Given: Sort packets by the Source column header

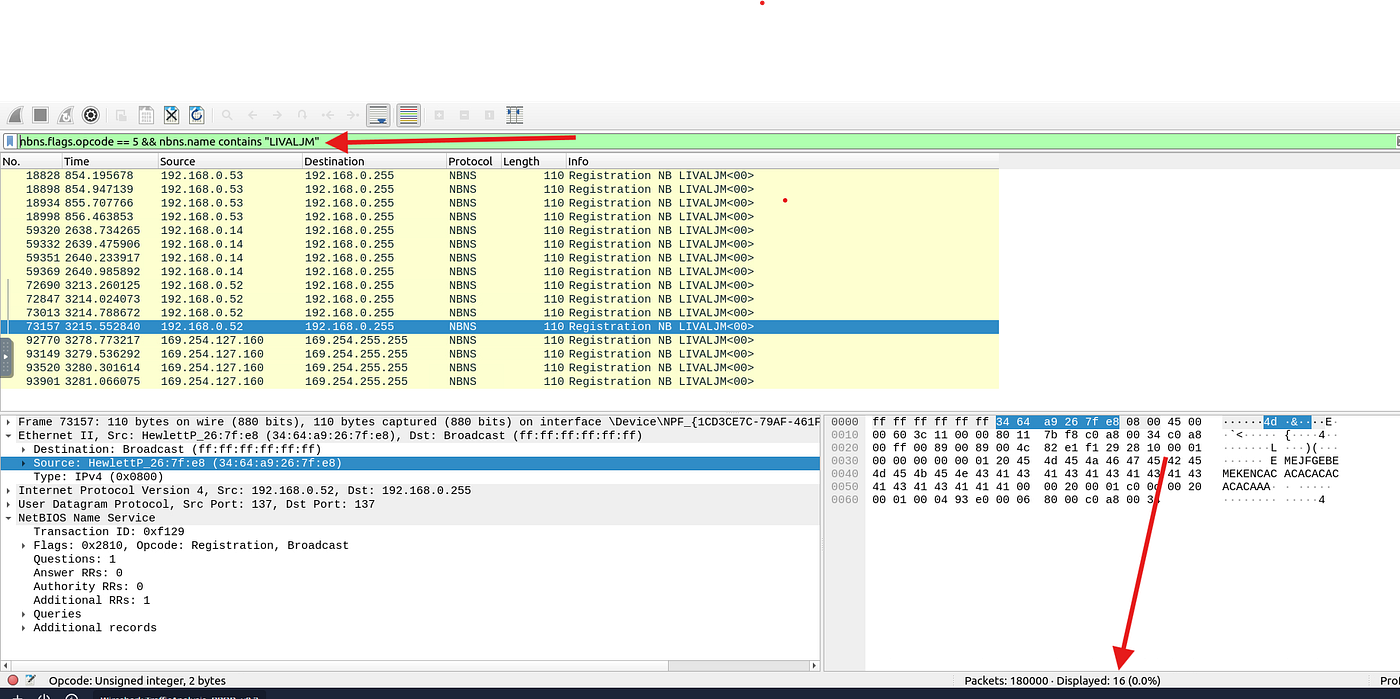Looking at the screenshot, I should (230, 161).
